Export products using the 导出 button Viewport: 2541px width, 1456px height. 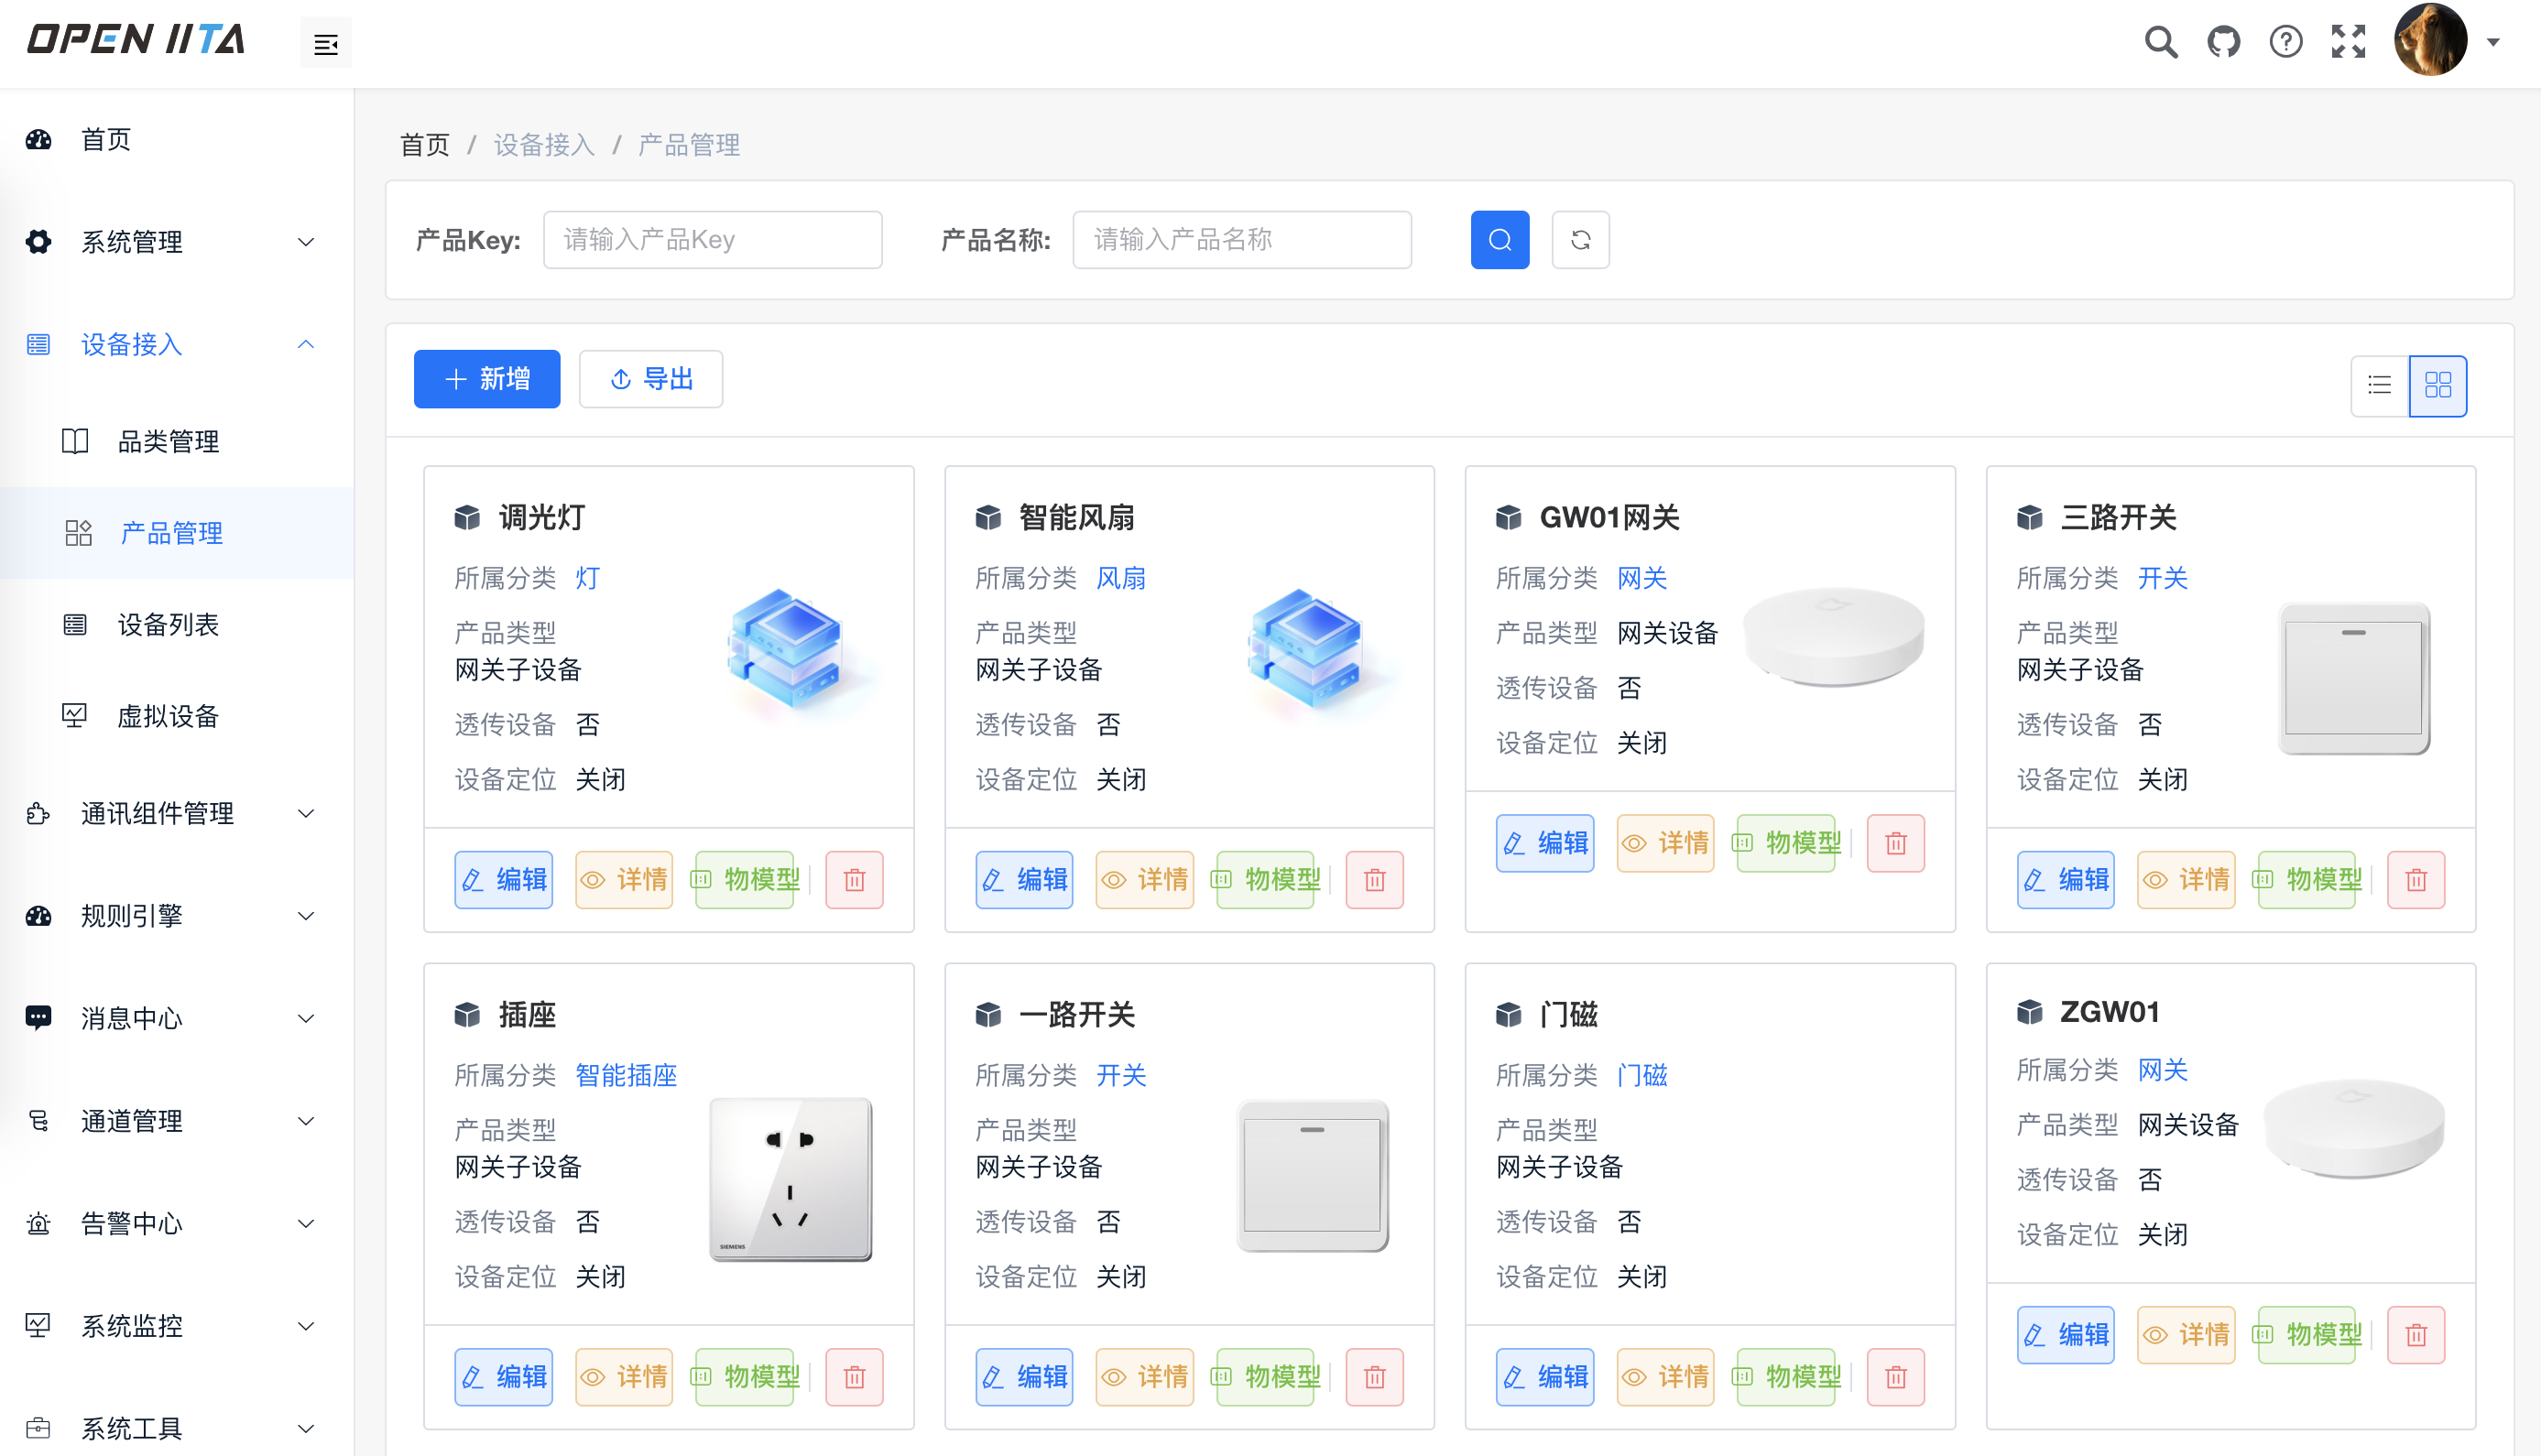[x=650, y=379]
